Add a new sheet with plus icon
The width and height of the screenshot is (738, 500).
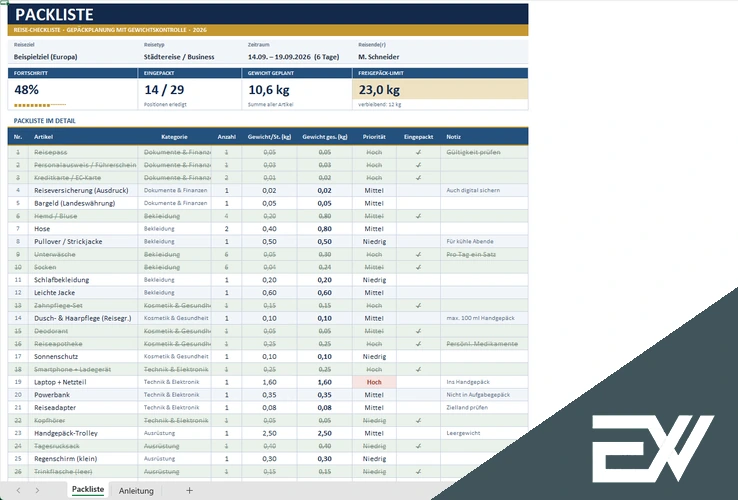point(189,490)
